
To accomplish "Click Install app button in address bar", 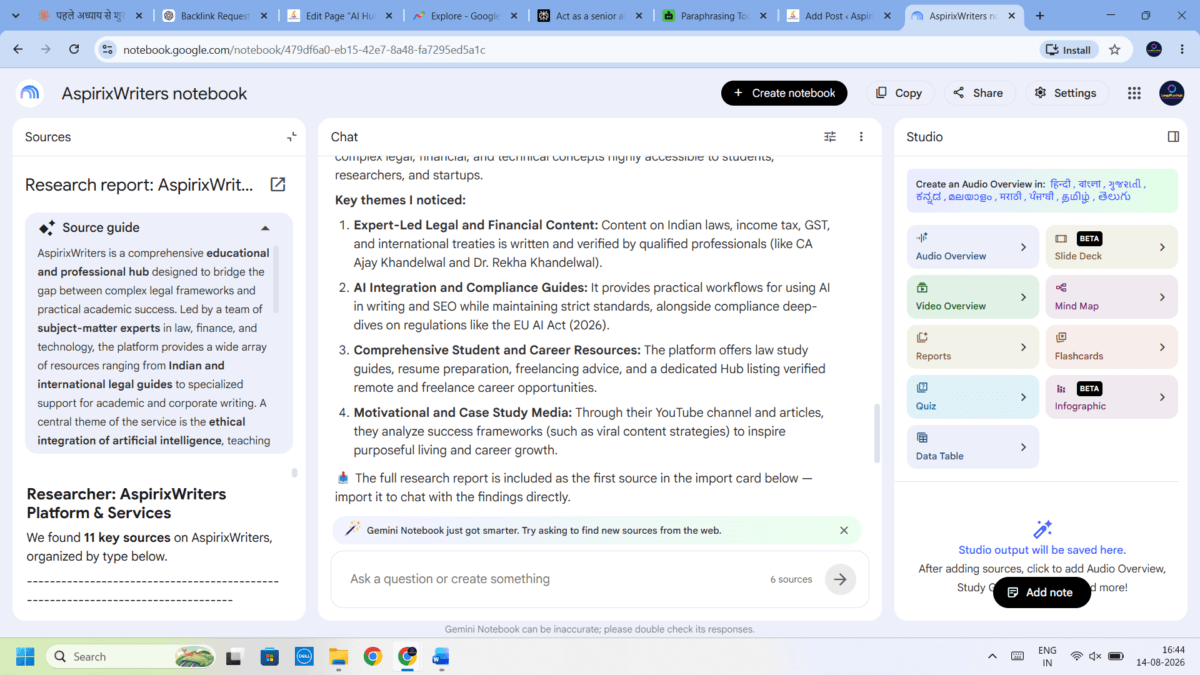I will tap(1069, 49).
